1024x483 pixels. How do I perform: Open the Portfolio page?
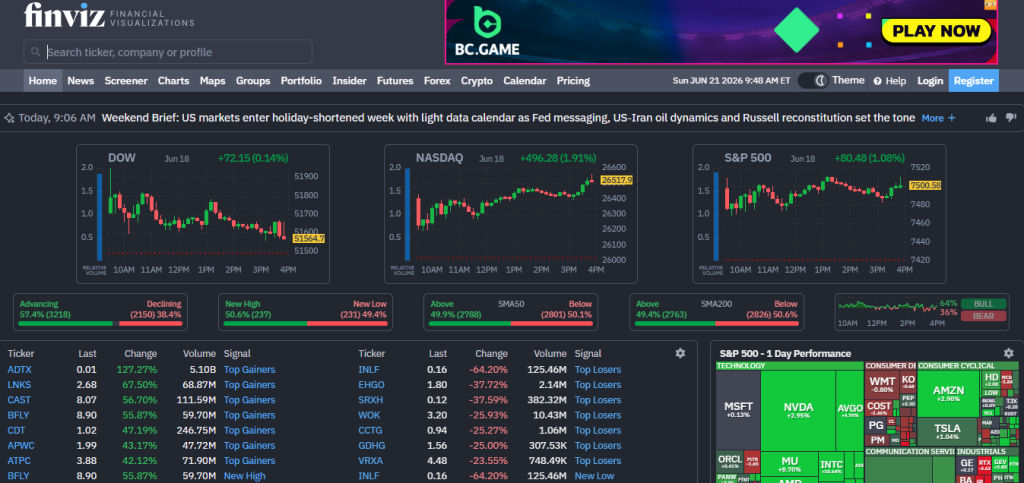(x=301, y=81)
